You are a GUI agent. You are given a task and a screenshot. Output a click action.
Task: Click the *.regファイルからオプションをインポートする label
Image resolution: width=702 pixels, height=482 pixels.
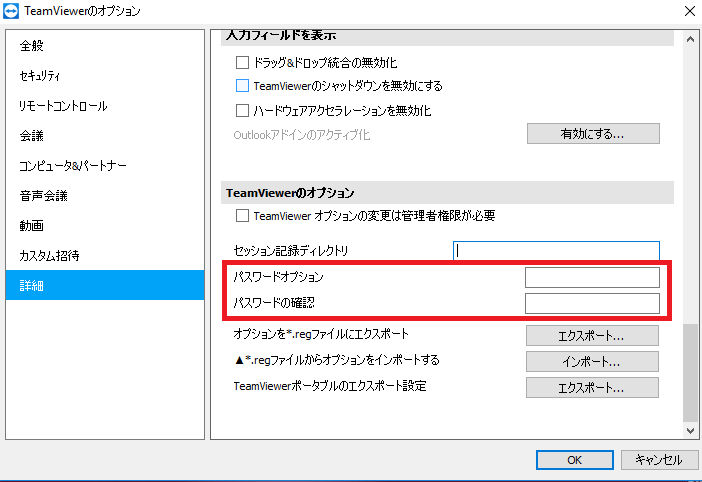pyautogui.click(x=337, y=360)
